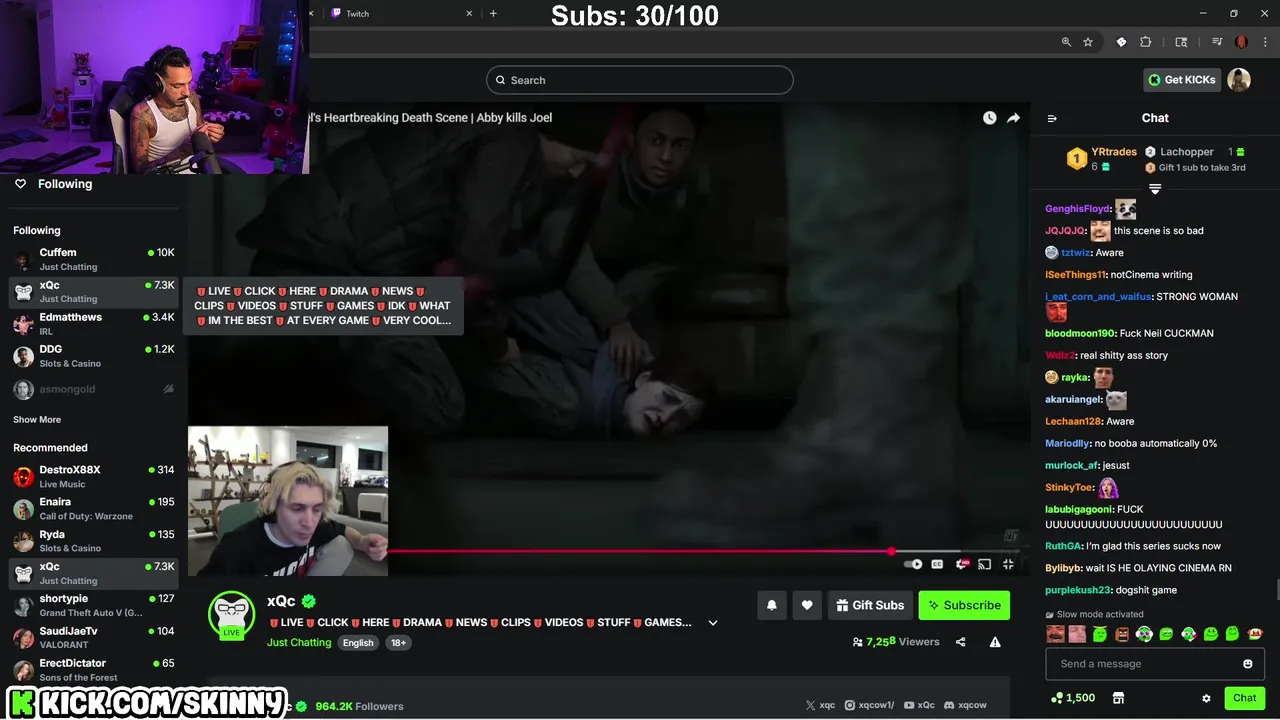Click the new tab plus button
1280x720 pixels.
pyautogui.click(x=493, y=13)
